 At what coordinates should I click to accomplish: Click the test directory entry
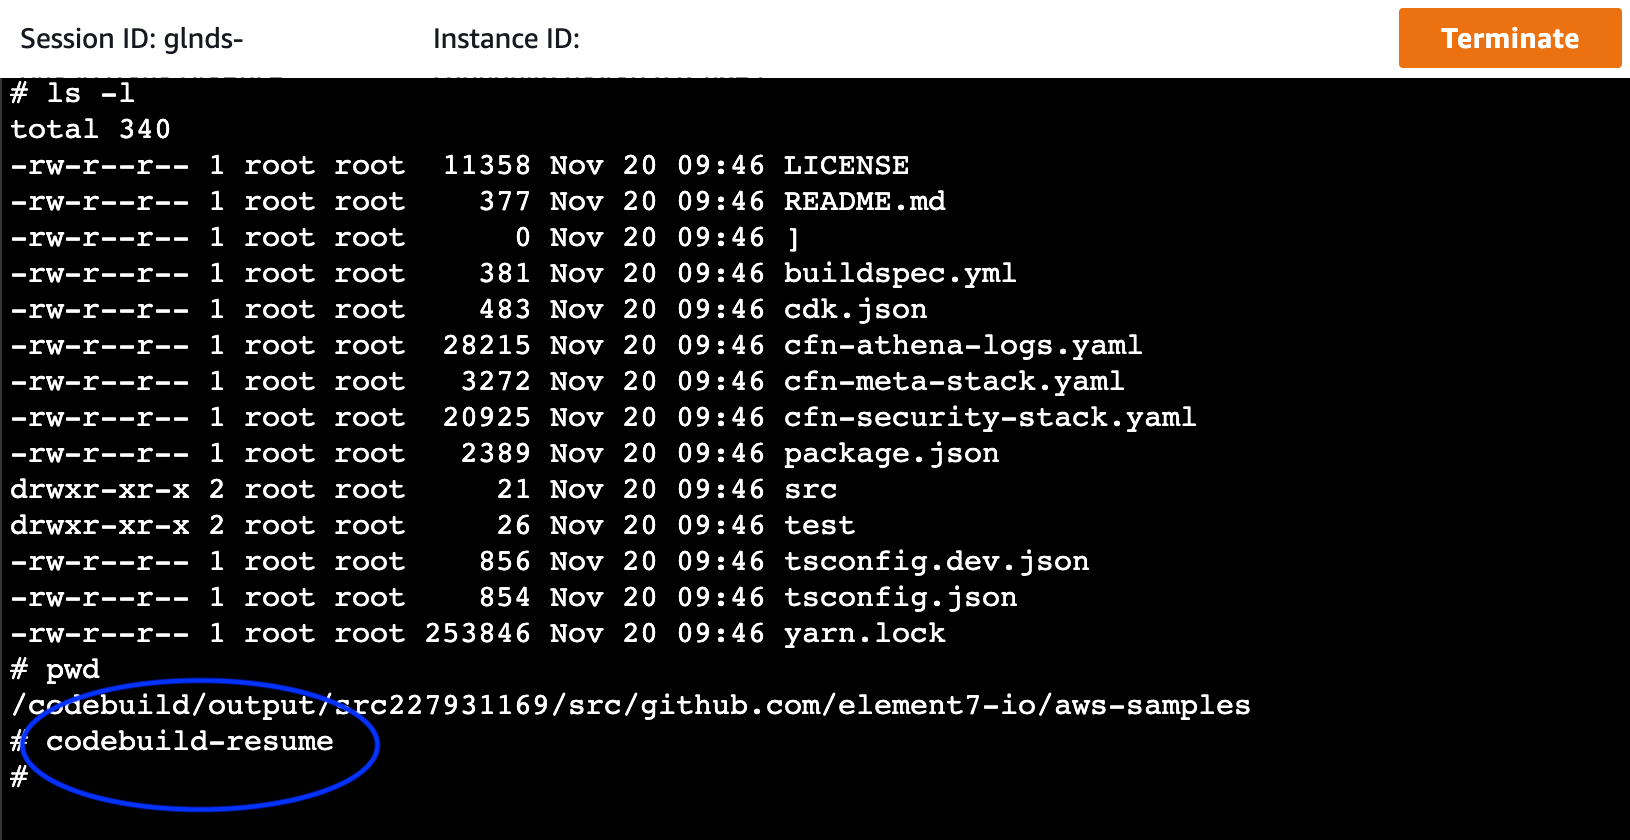point(819,525)
